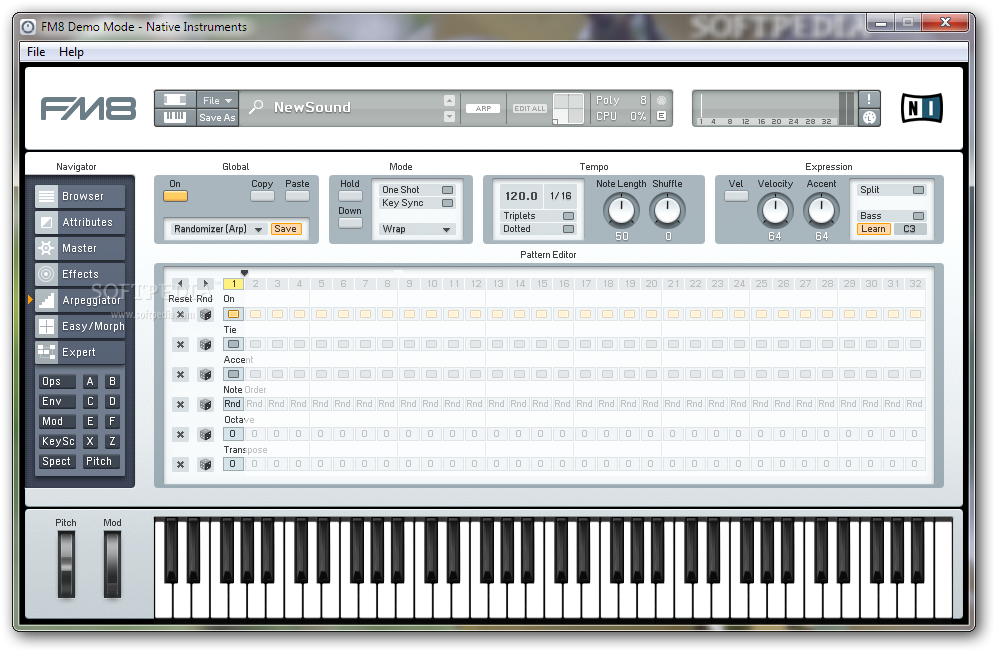996x652 pixels.
Task: Click the Shuffle knob
Action: [668, 210]
